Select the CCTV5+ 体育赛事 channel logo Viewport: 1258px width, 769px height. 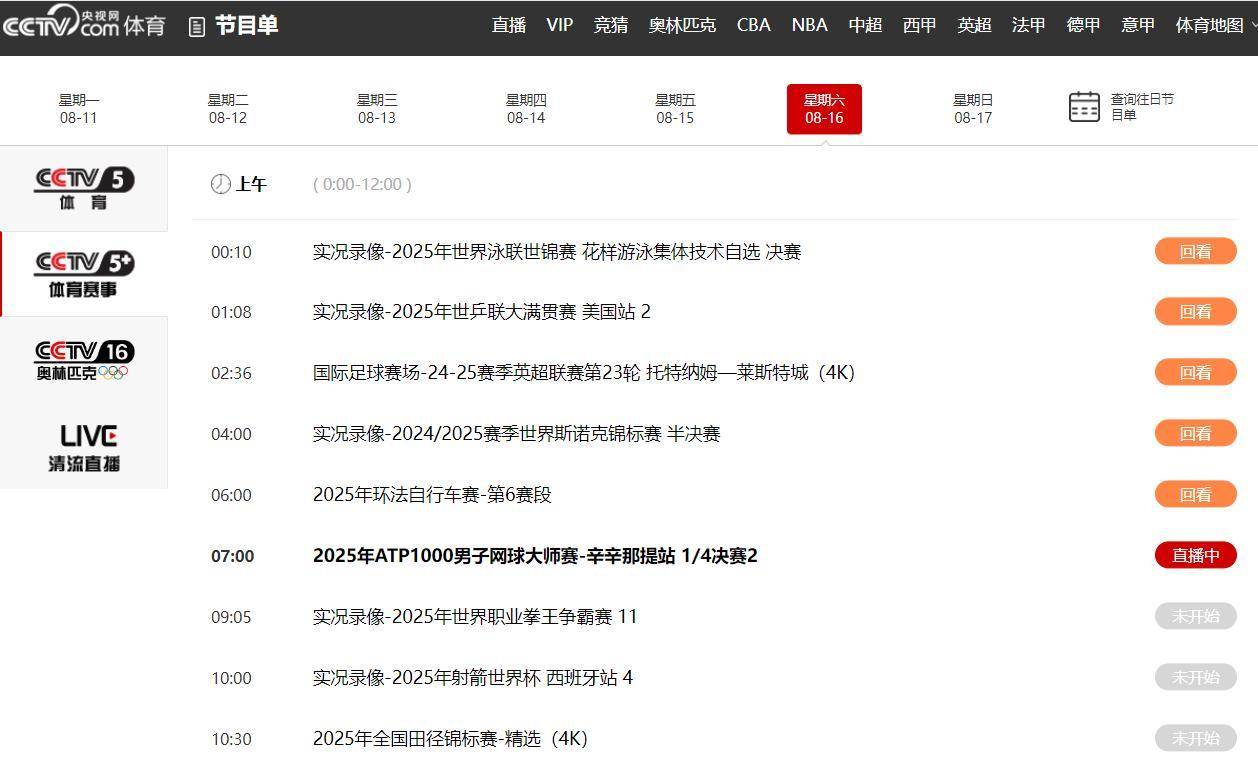click(84, 274)
